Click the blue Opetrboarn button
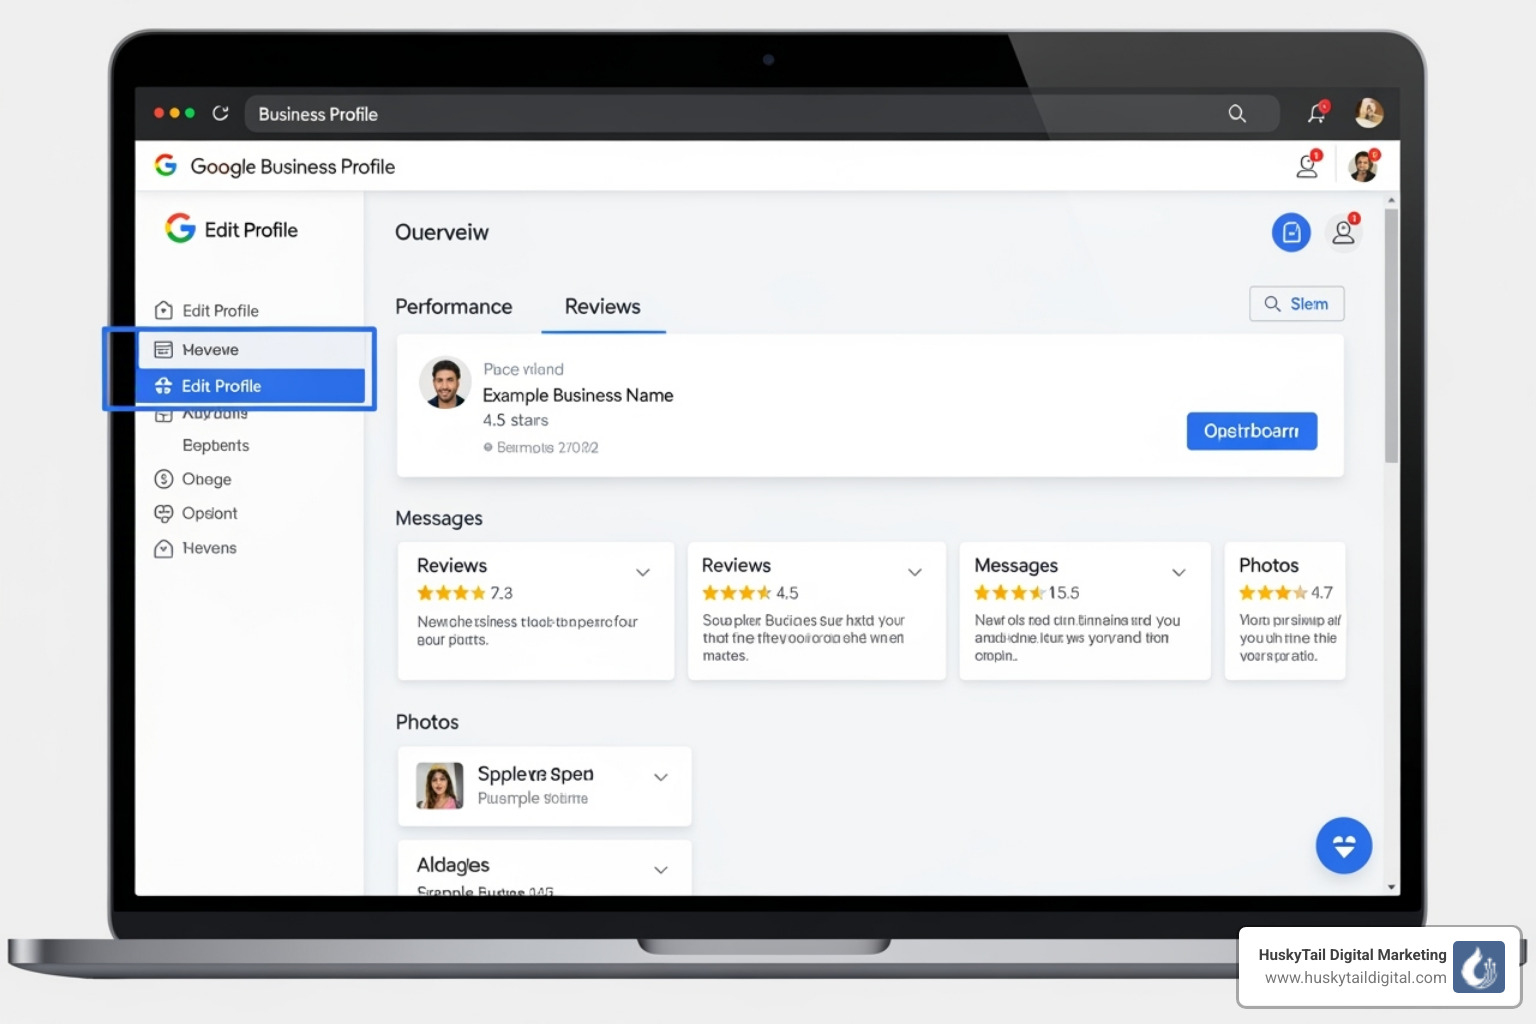1536x1024 pixels. click(1252, 431)
